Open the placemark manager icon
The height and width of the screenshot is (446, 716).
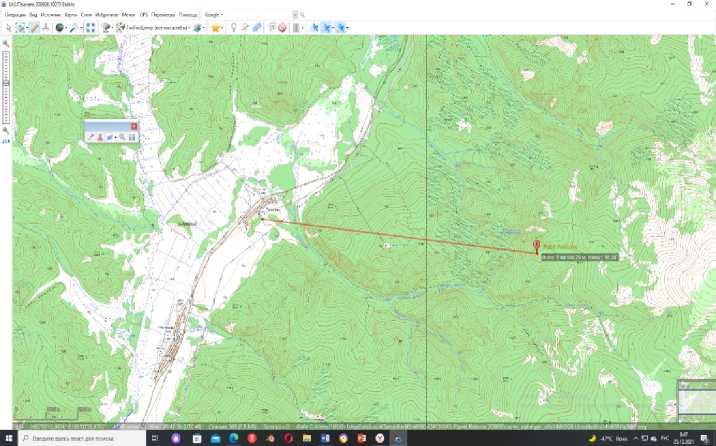[272, 28]
